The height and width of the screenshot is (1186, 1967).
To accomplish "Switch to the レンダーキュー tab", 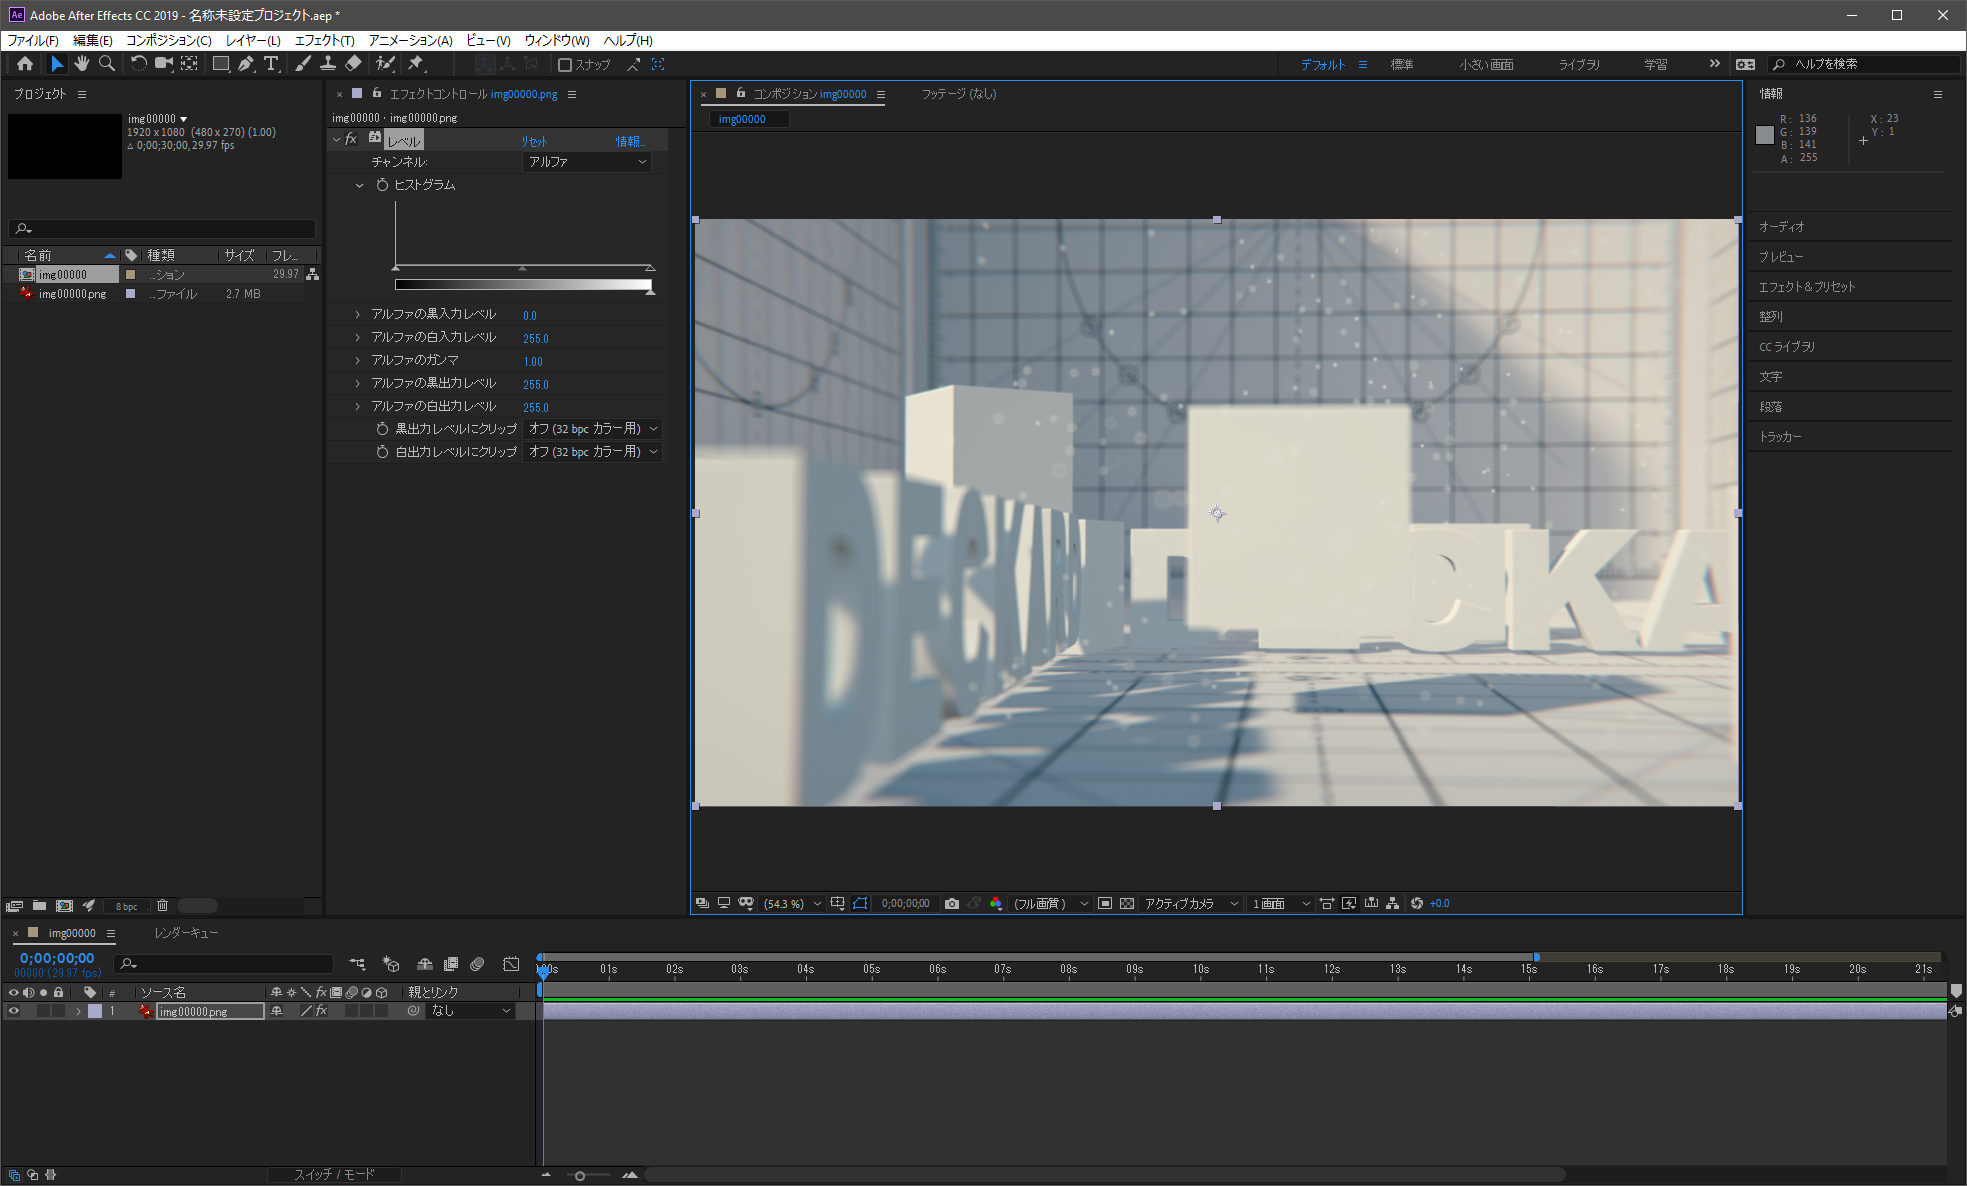I will pyautogui.click(x=186, y=932).
